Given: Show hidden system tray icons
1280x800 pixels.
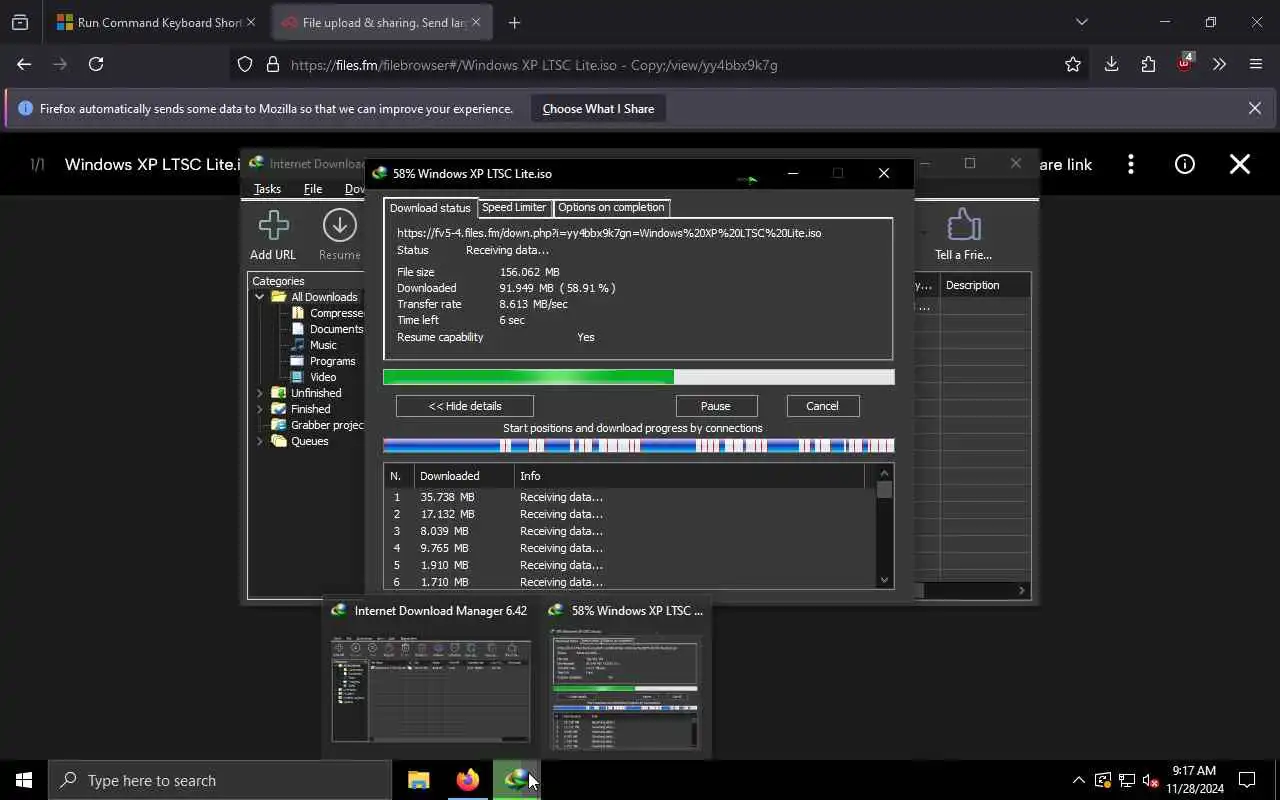Looking at the screenshot, I should point(1078,780).
